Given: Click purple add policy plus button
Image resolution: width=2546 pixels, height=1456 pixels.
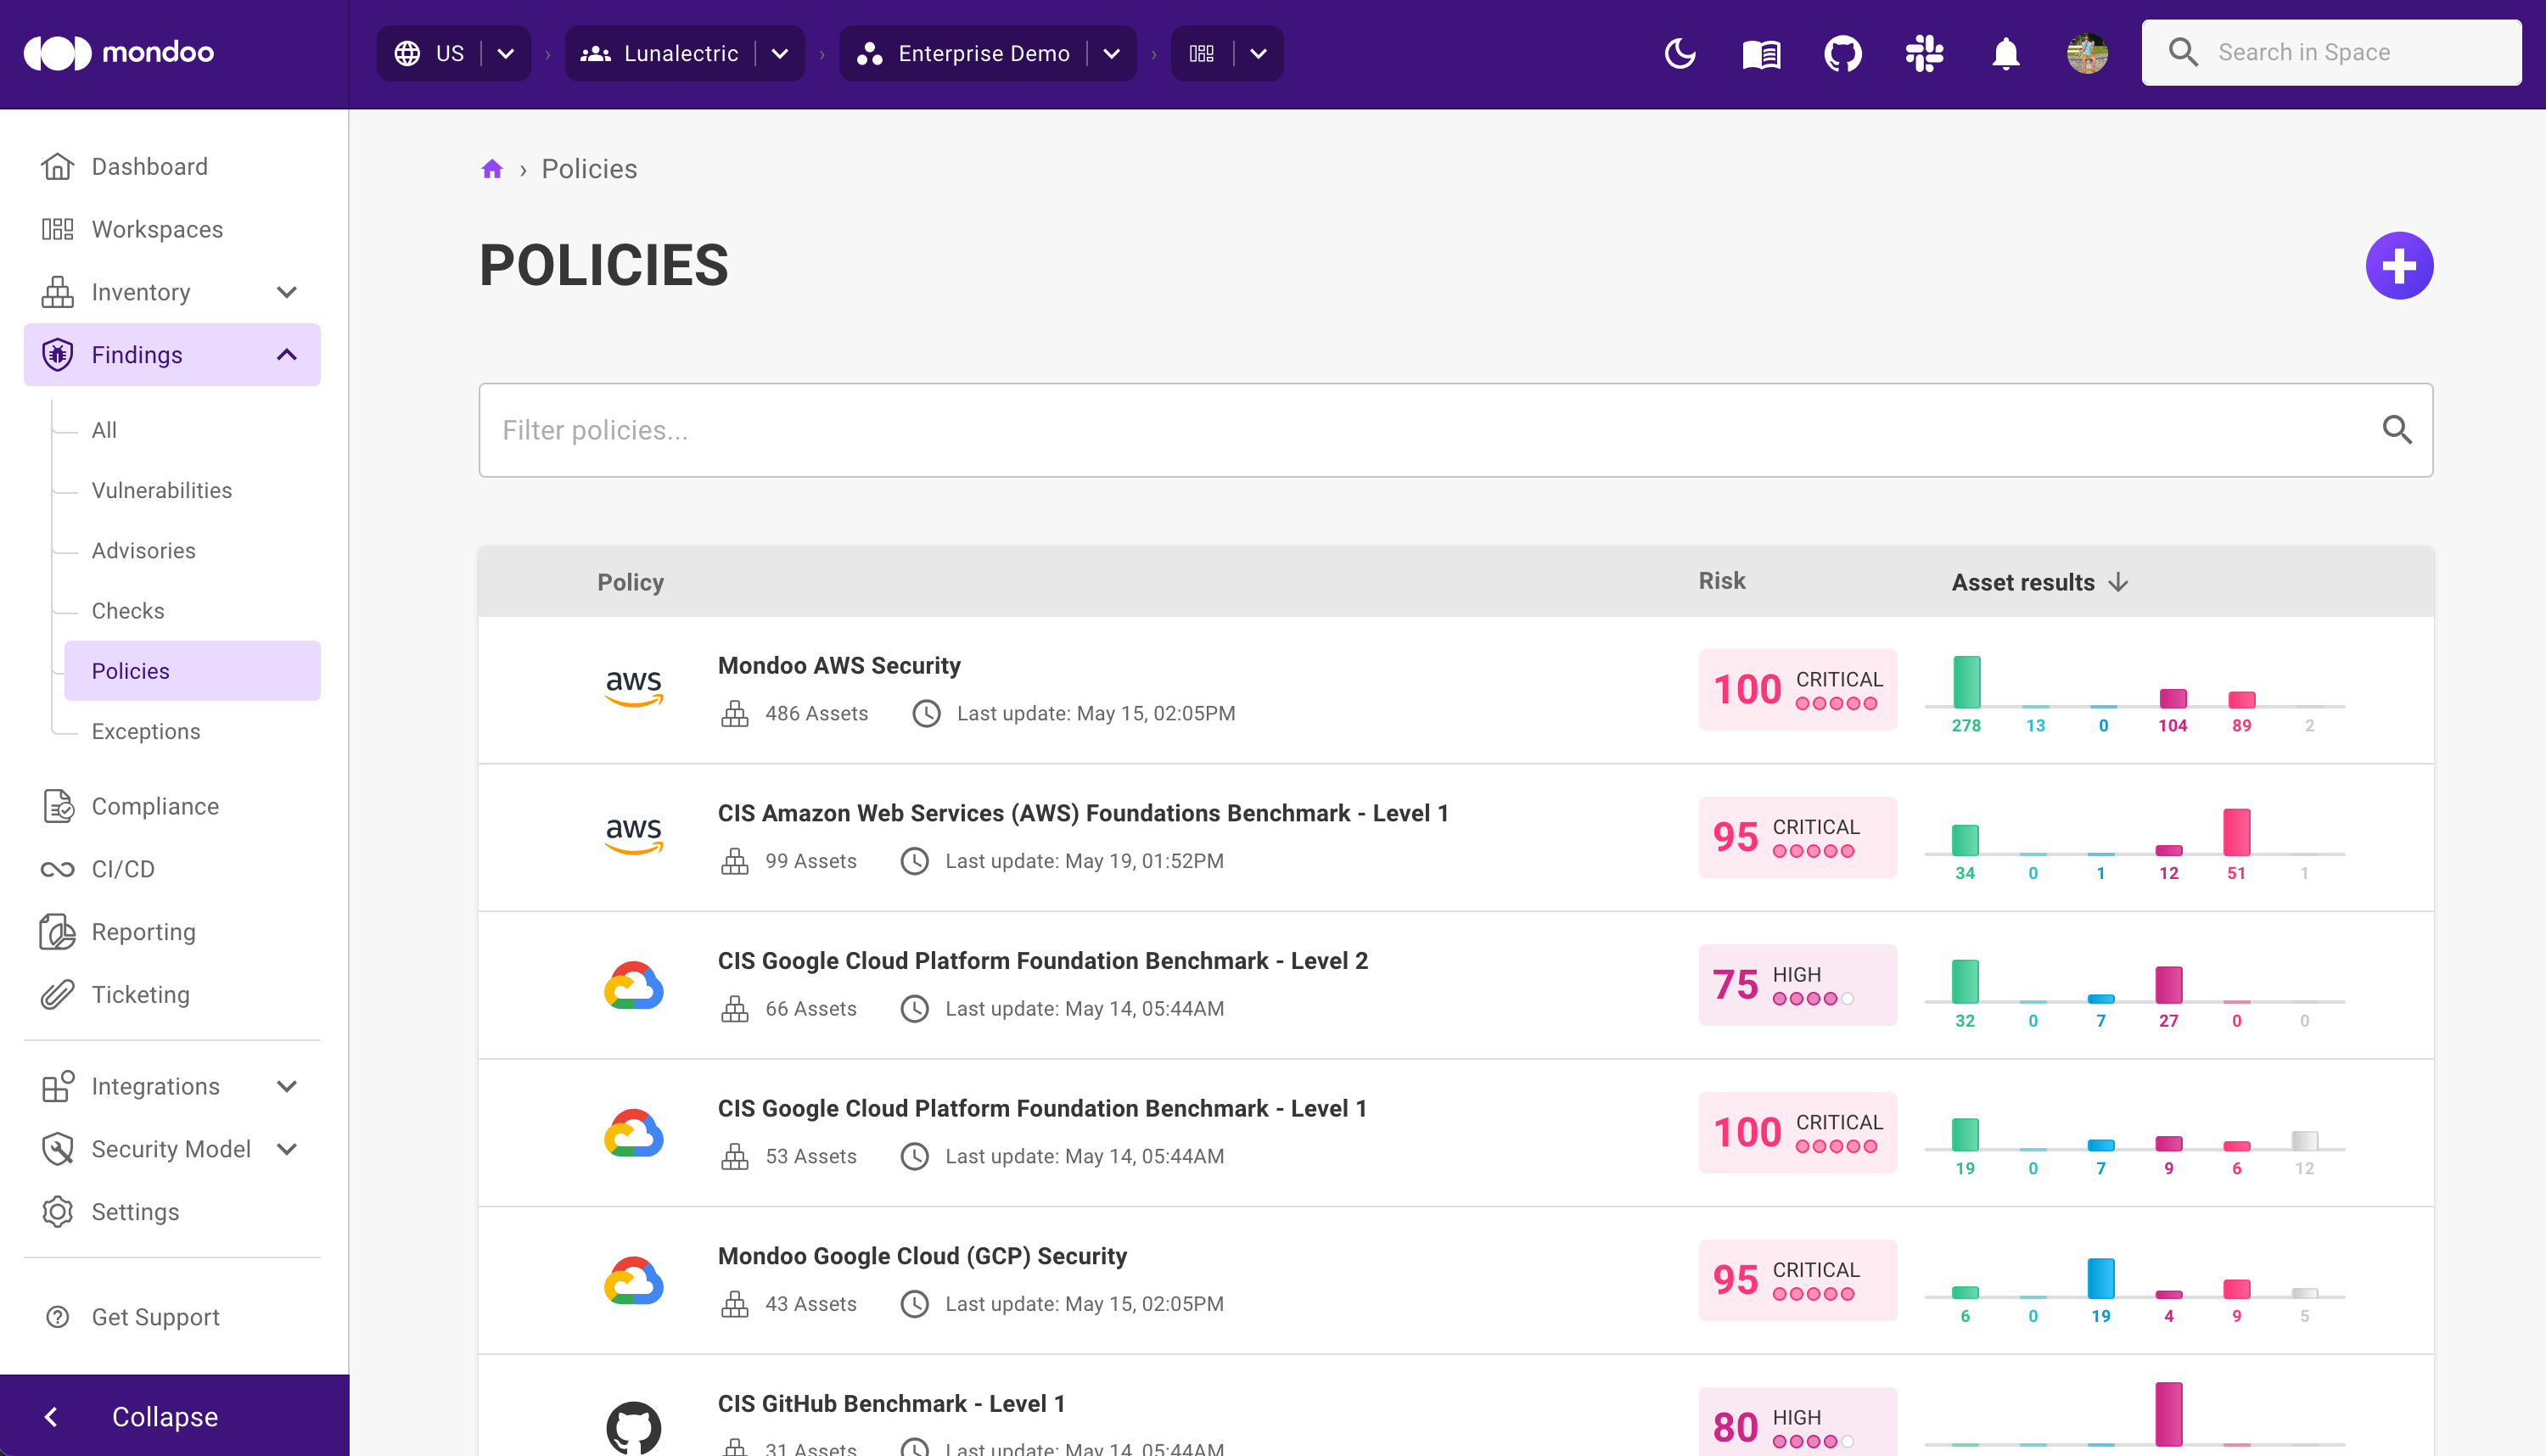Looking at the screenshot, I should (2398, 266).
